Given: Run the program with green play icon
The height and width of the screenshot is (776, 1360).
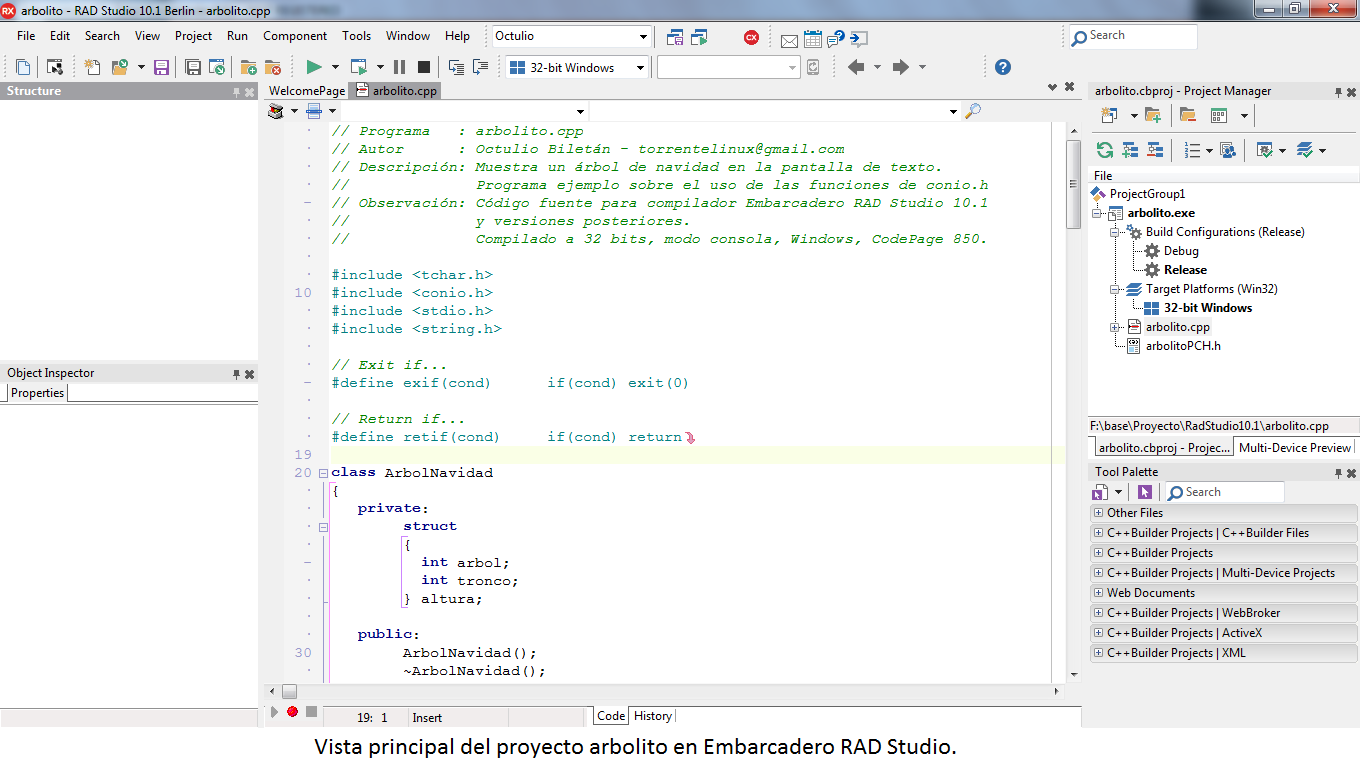Looking at the screenshot, I should coord(314,67).
